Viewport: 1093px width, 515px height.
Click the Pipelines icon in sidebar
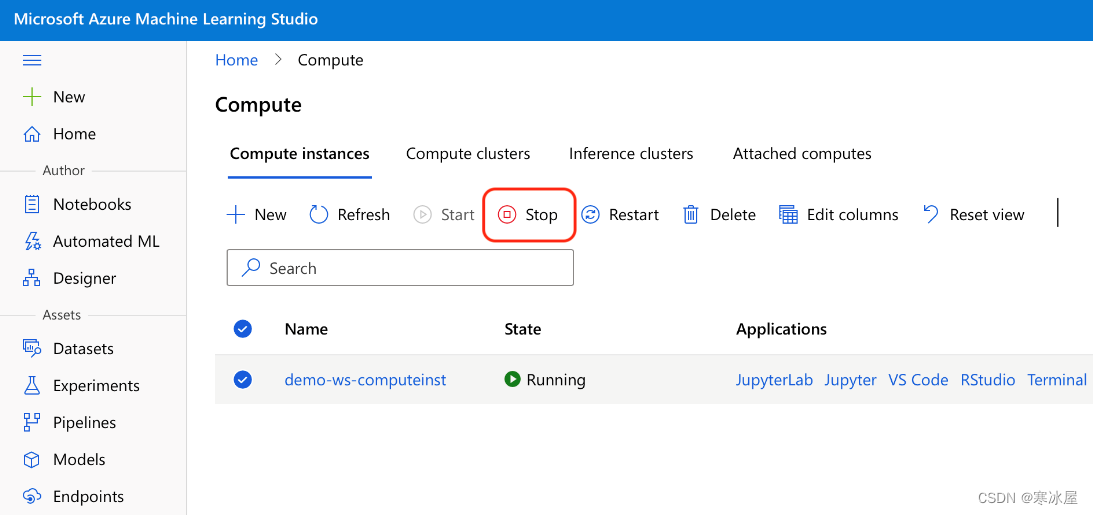pyautogui.click(x=32, y=422)
